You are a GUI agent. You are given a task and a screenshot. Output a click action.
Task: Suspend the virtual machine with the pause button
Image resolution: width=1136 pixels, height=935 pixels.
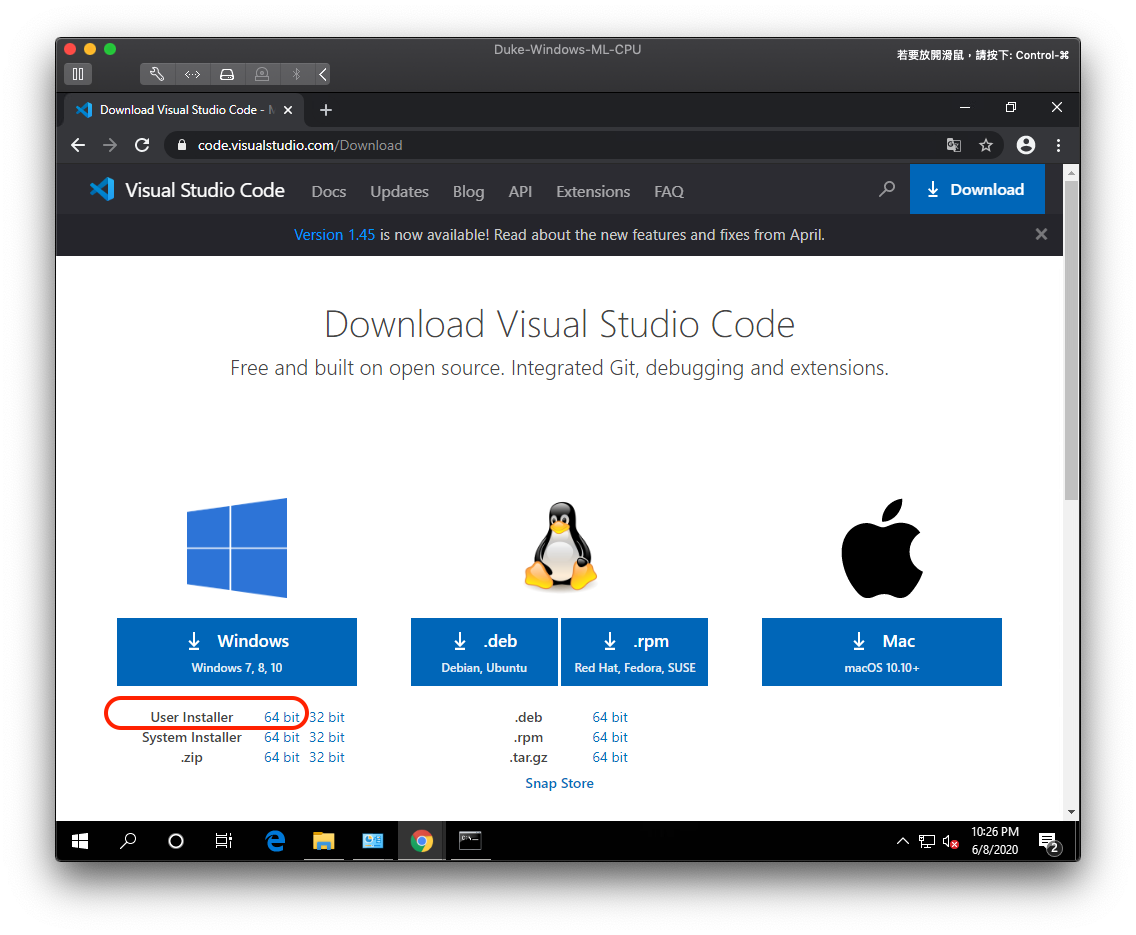(78, 73)
